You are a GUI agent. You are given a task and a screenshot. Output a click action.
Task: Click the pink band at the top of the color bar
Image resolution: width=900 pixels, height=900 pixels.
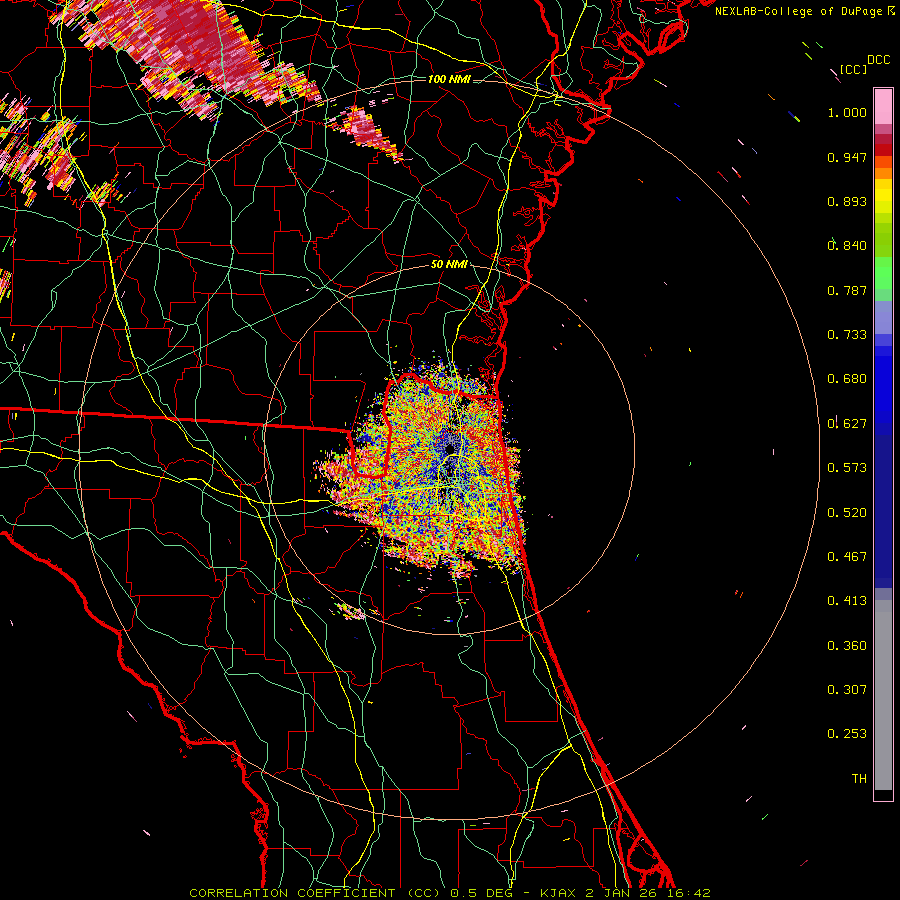pyautogui.click(x=883, y=106)
